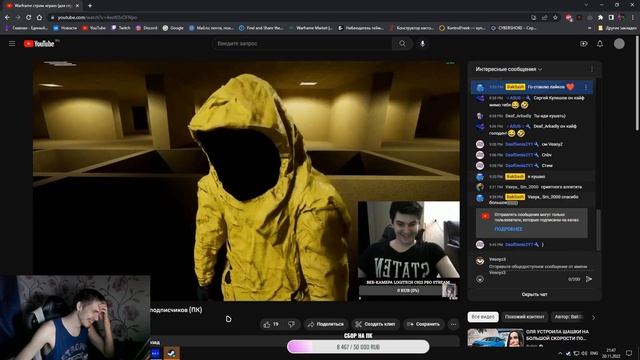Like the video with thumbs up
The width and height of the screenshot is (640, 360).
(x=271, y=324)
